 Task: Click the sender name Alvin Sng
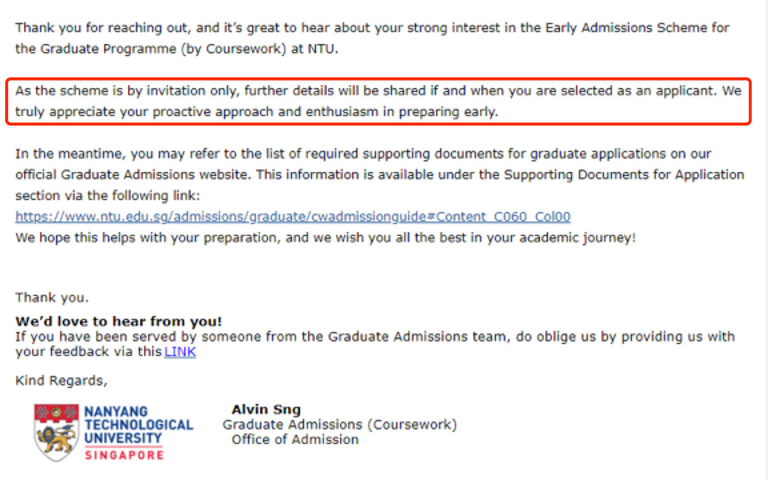click(x=266, y=409)
